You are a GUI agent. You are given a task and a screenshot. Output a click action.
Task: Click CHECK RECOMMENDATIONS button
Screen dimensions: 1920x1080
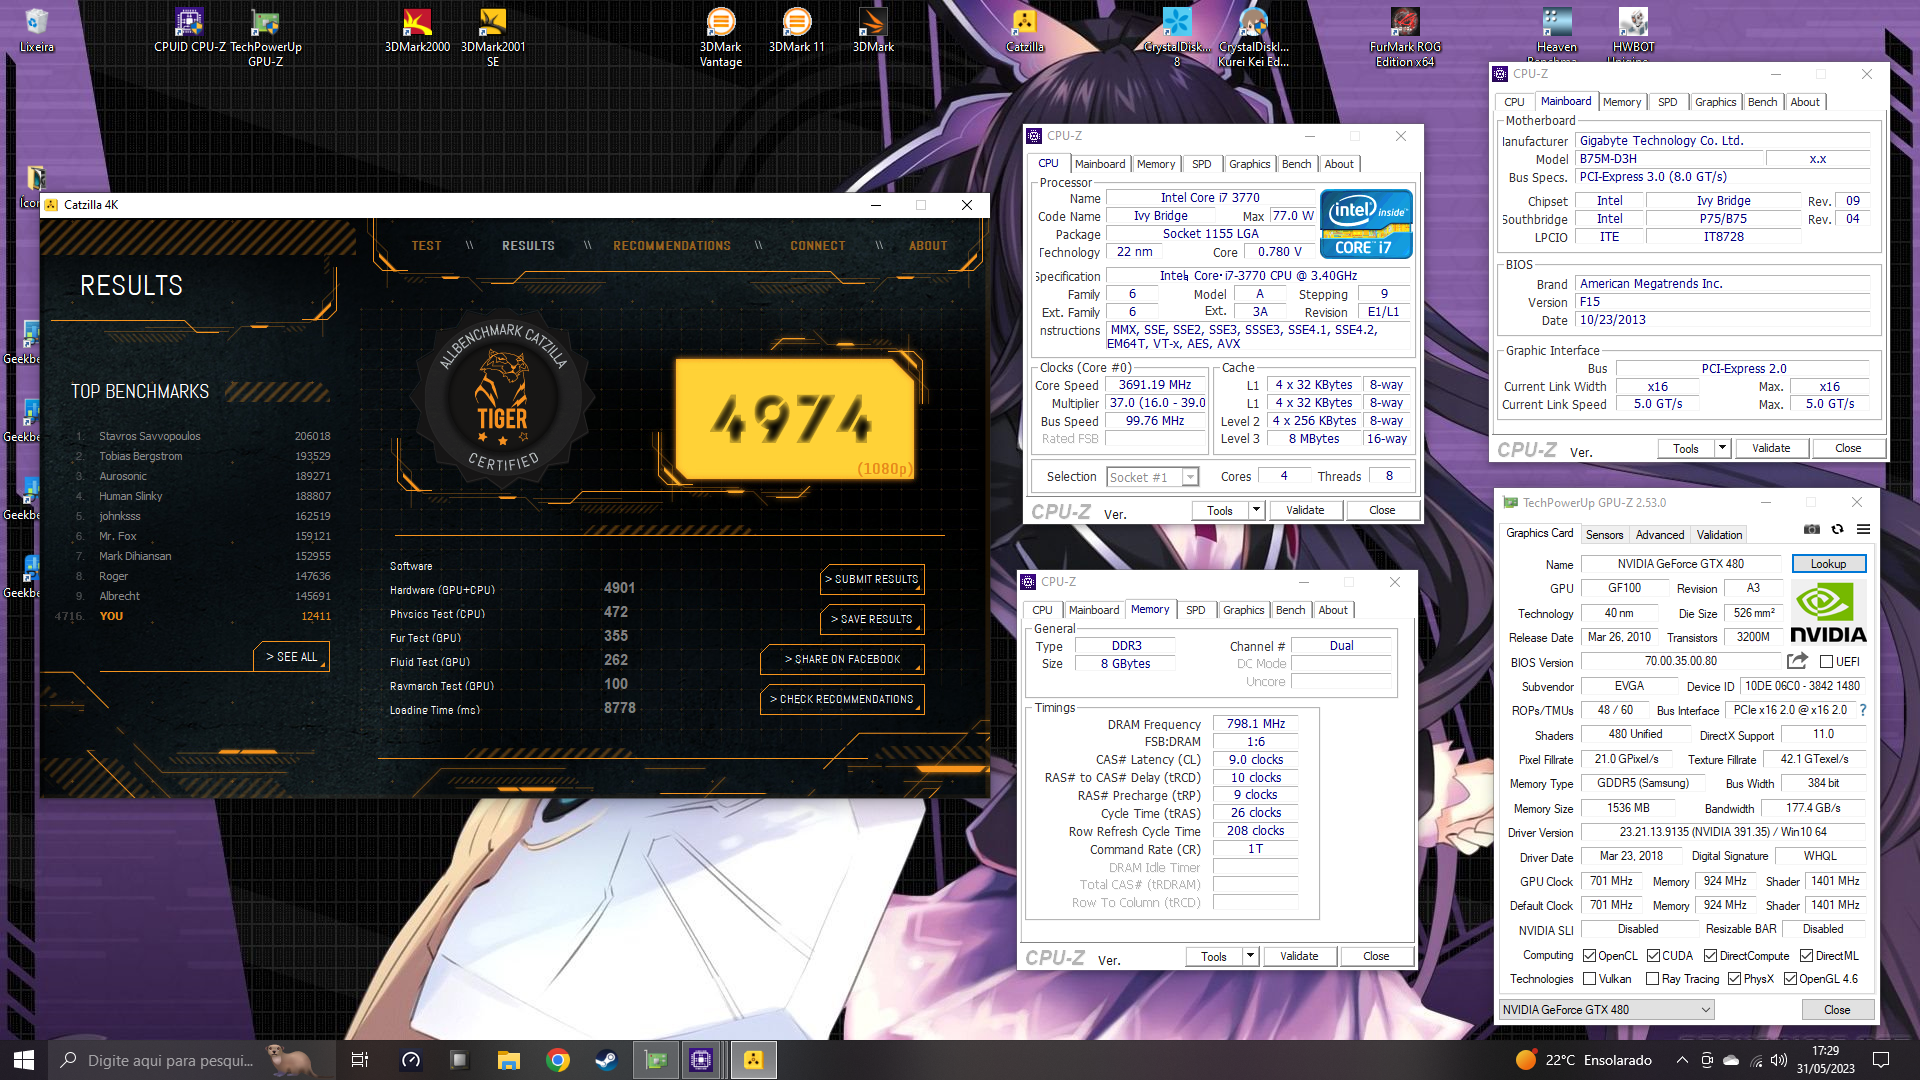[x=842, y=699]
